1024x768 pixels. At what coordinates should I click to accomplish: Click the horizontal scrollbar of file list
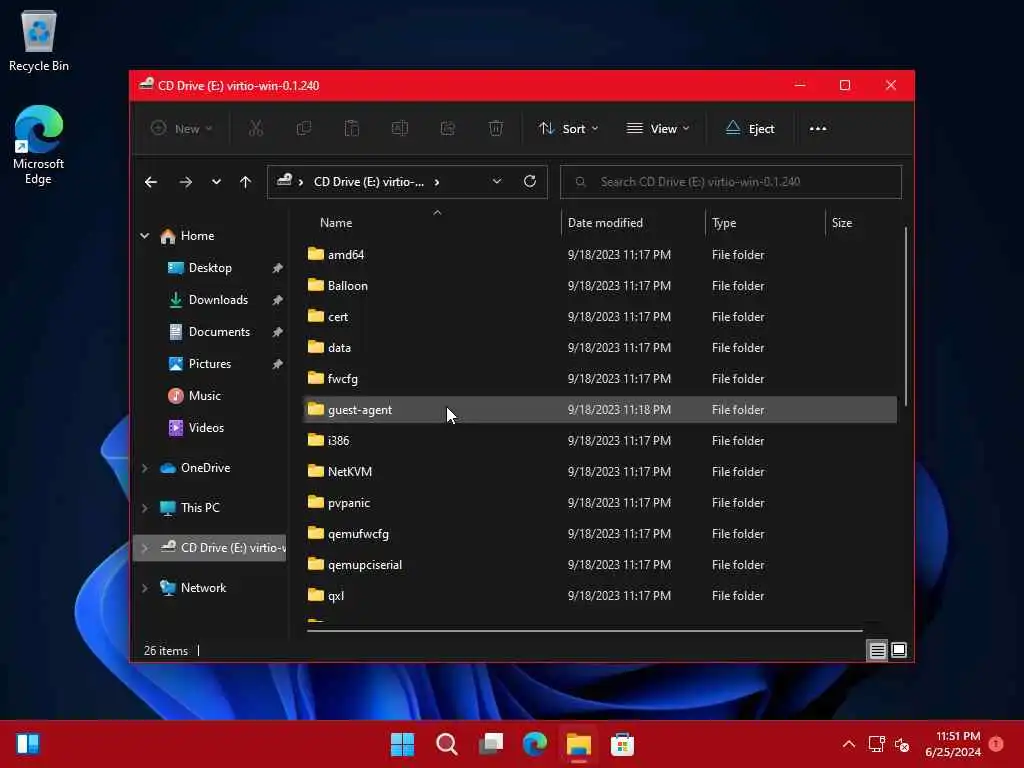point(584,631)
